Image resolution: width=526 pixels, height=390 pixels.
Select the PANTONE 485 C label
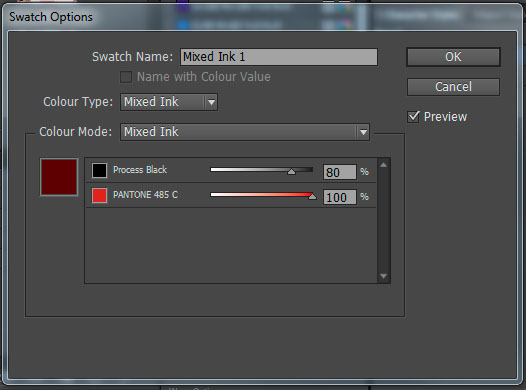(x=145, y=194)
